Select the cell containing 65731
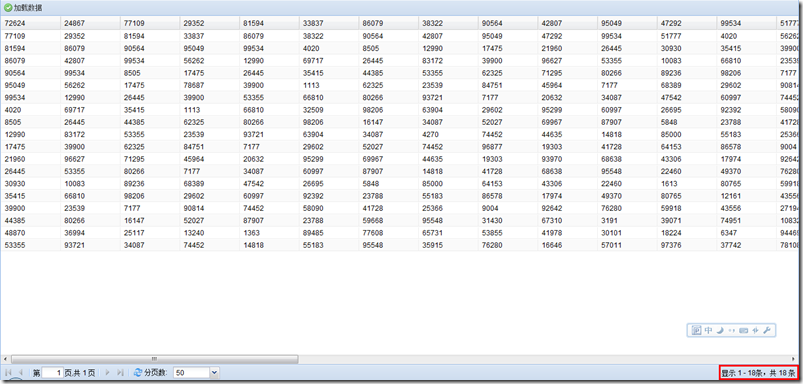 (449, 233)
